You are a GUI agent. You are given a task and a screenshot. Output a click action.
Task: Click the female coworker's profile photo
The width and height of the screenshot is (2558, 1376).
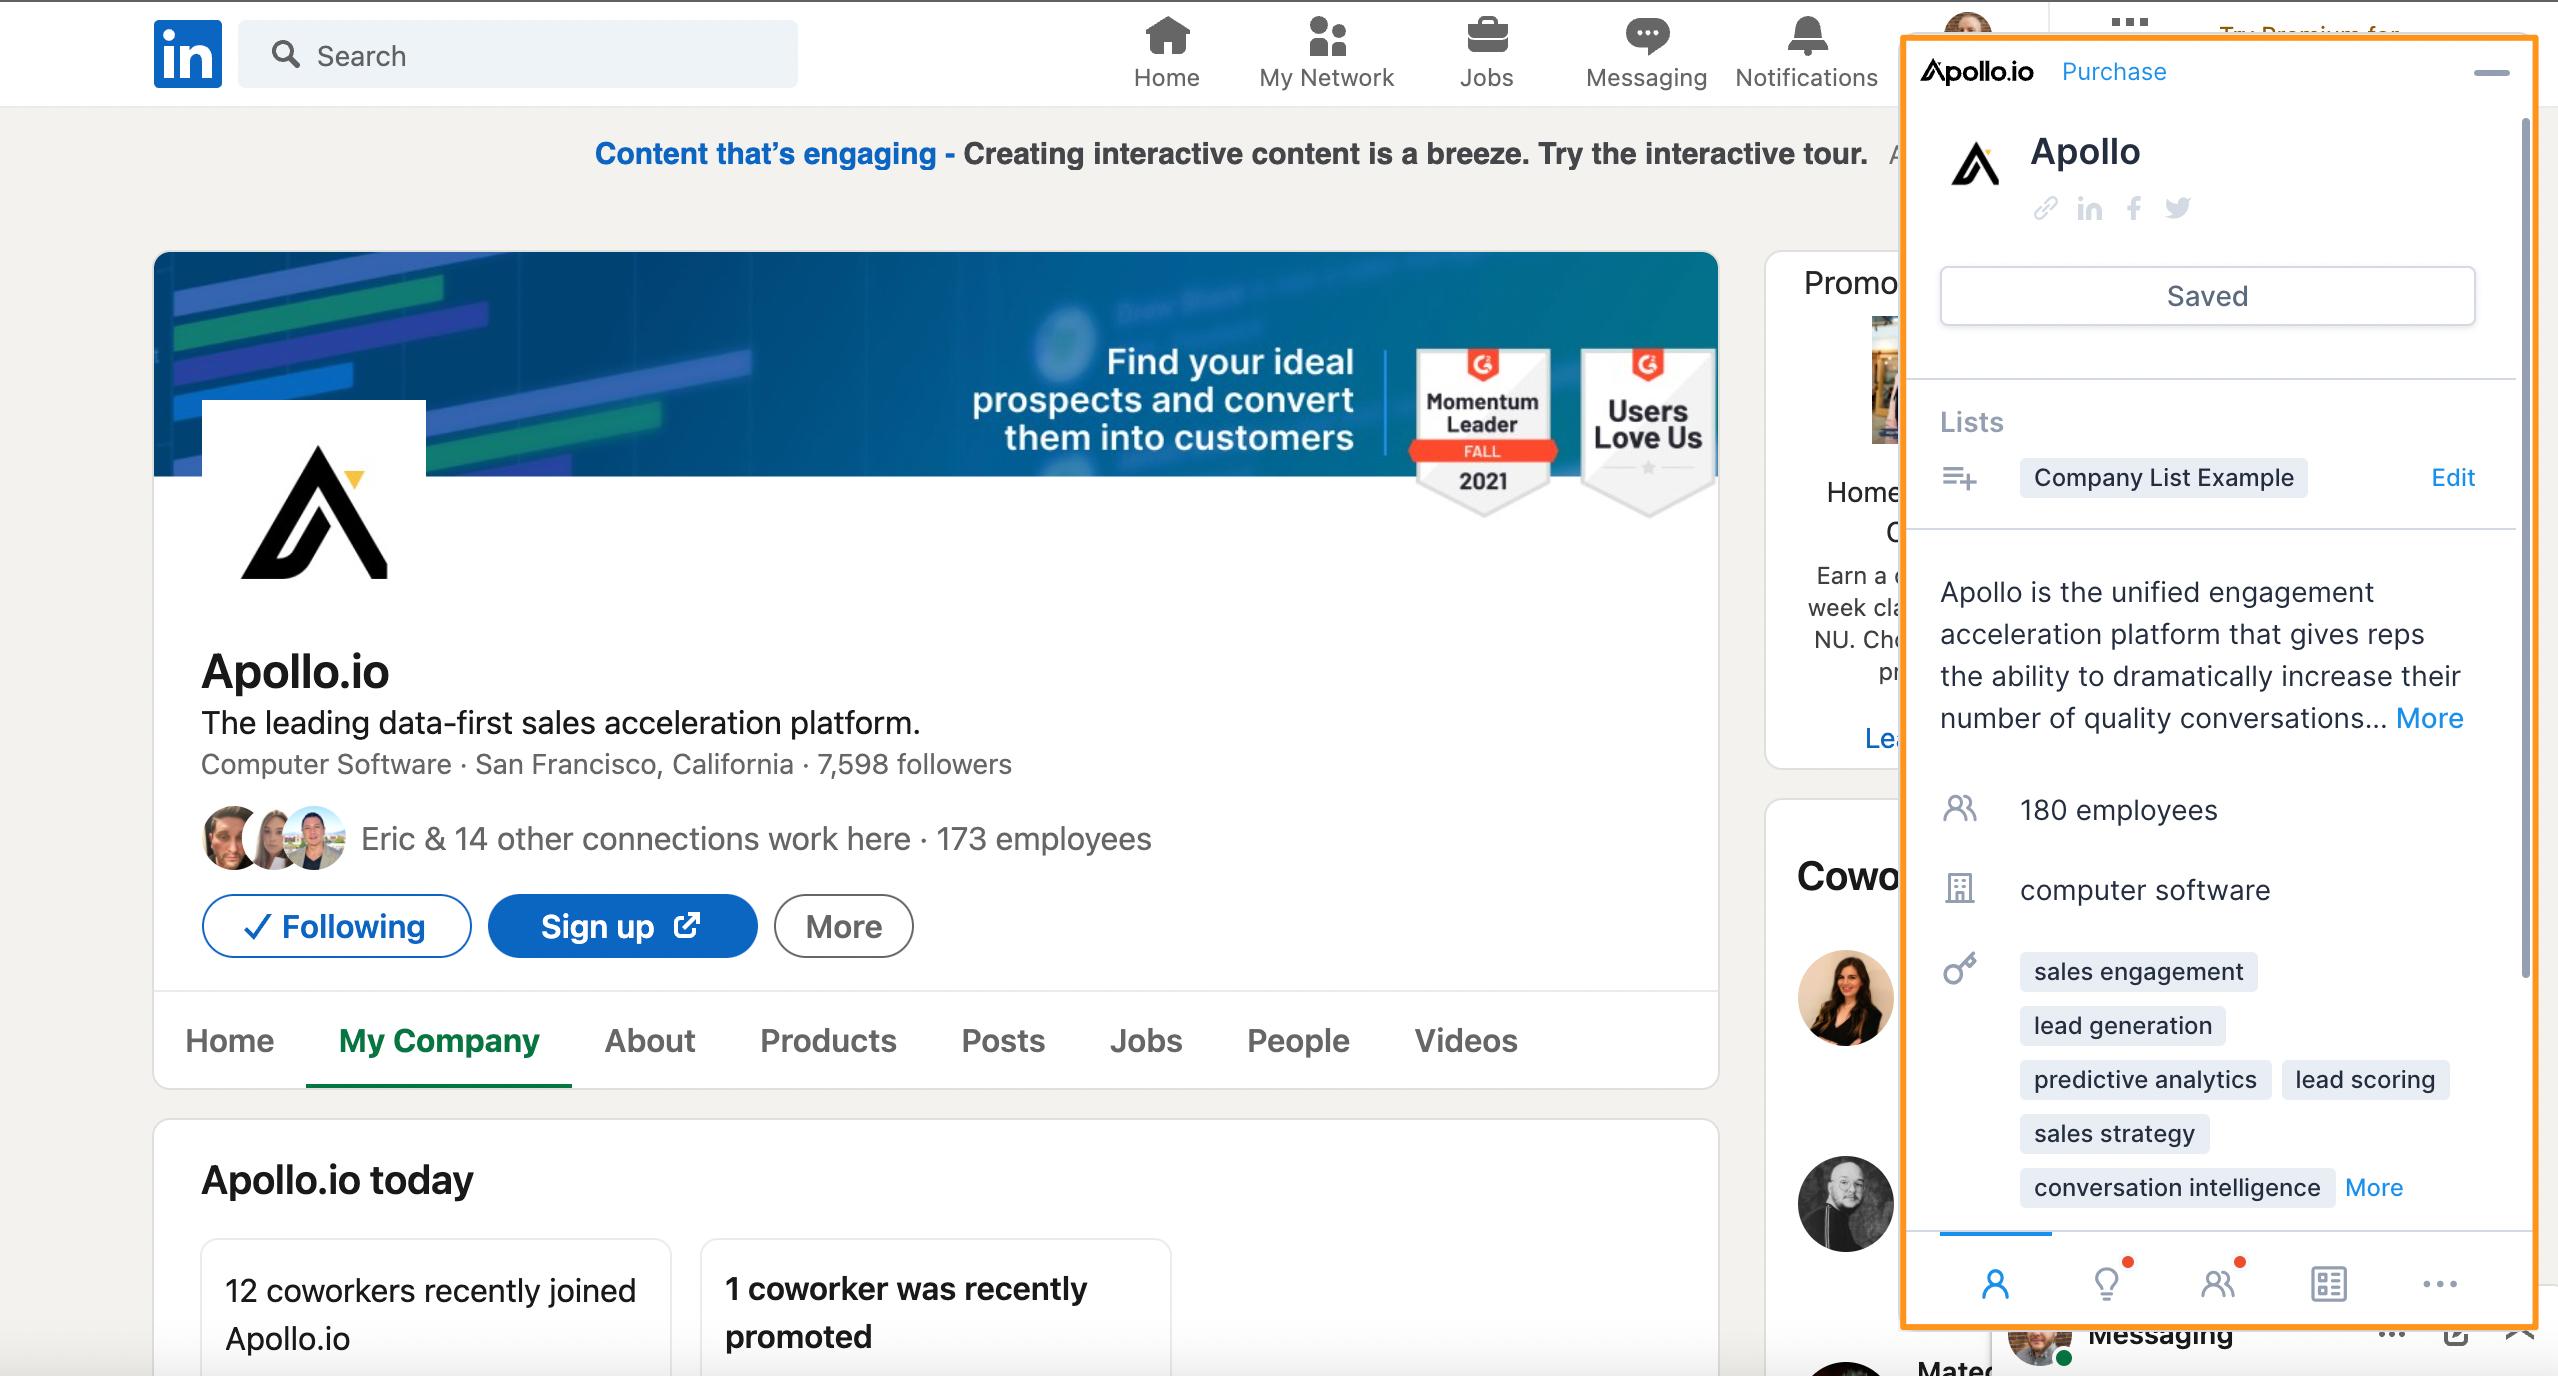[1846, 998]
